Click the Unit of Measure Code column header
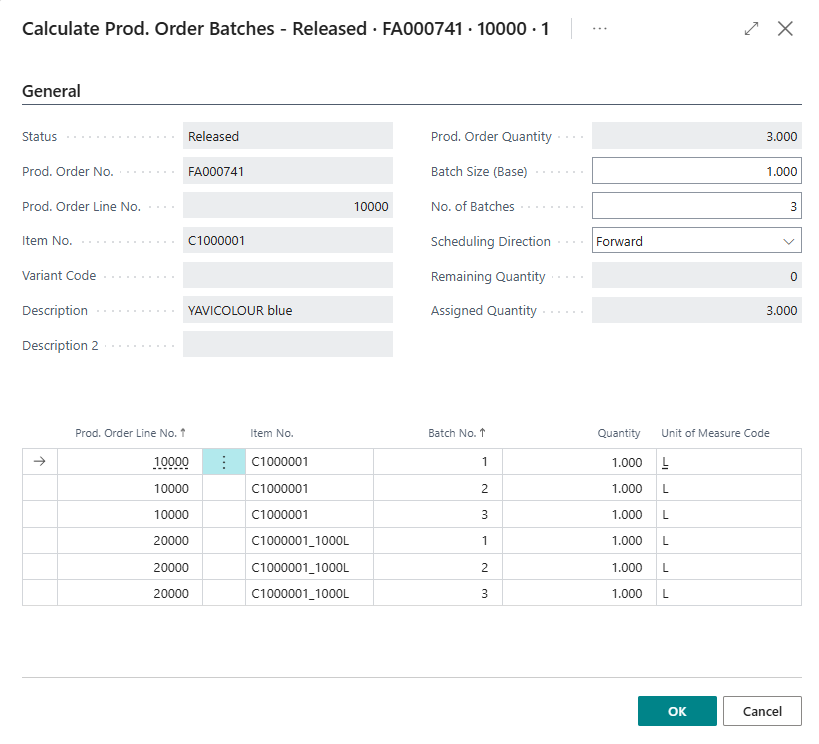Viewport: 819px width, 744px height. tap(715, 433)
